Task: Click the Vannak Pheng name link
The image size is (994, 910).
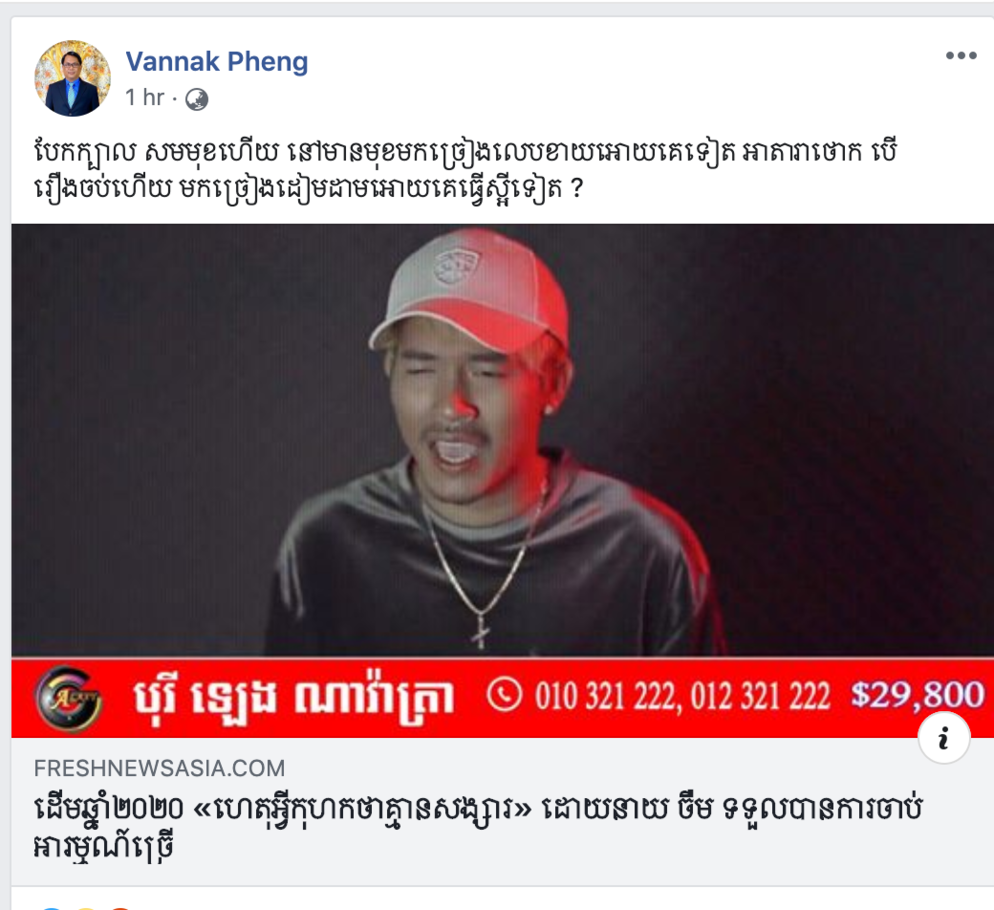Action: [217, 62]
